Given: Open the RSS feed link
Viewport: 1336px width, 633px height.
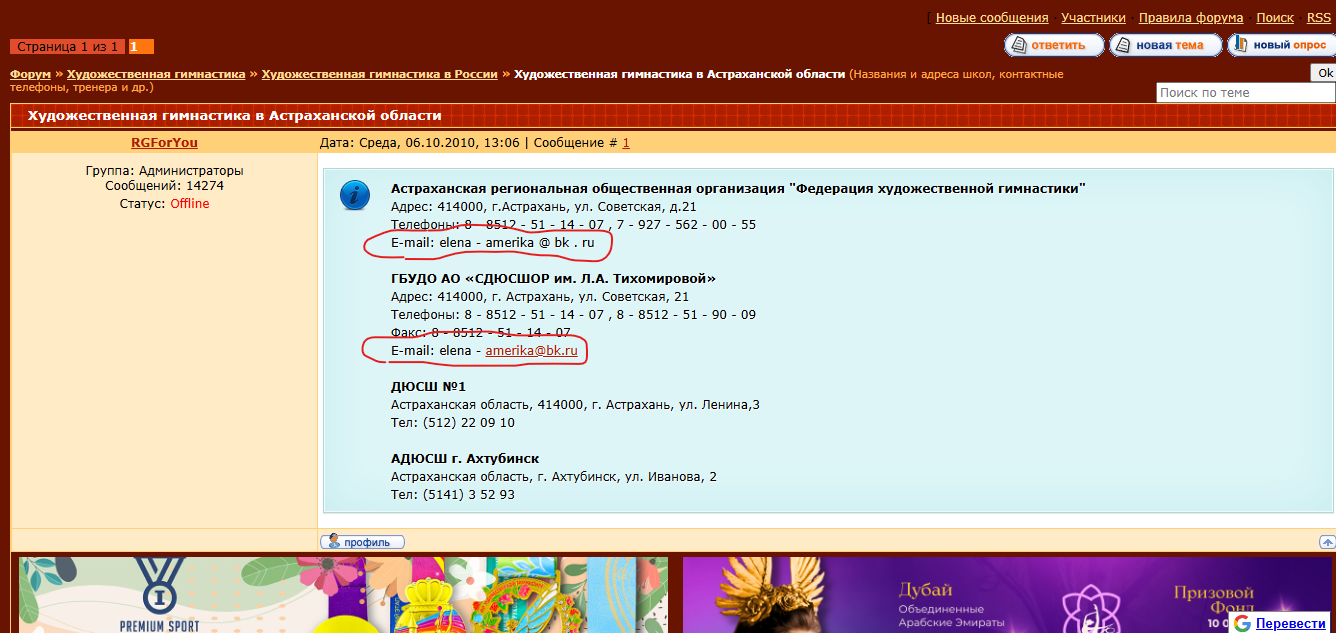Looking at the screenshot, I should pos(1318,18).
